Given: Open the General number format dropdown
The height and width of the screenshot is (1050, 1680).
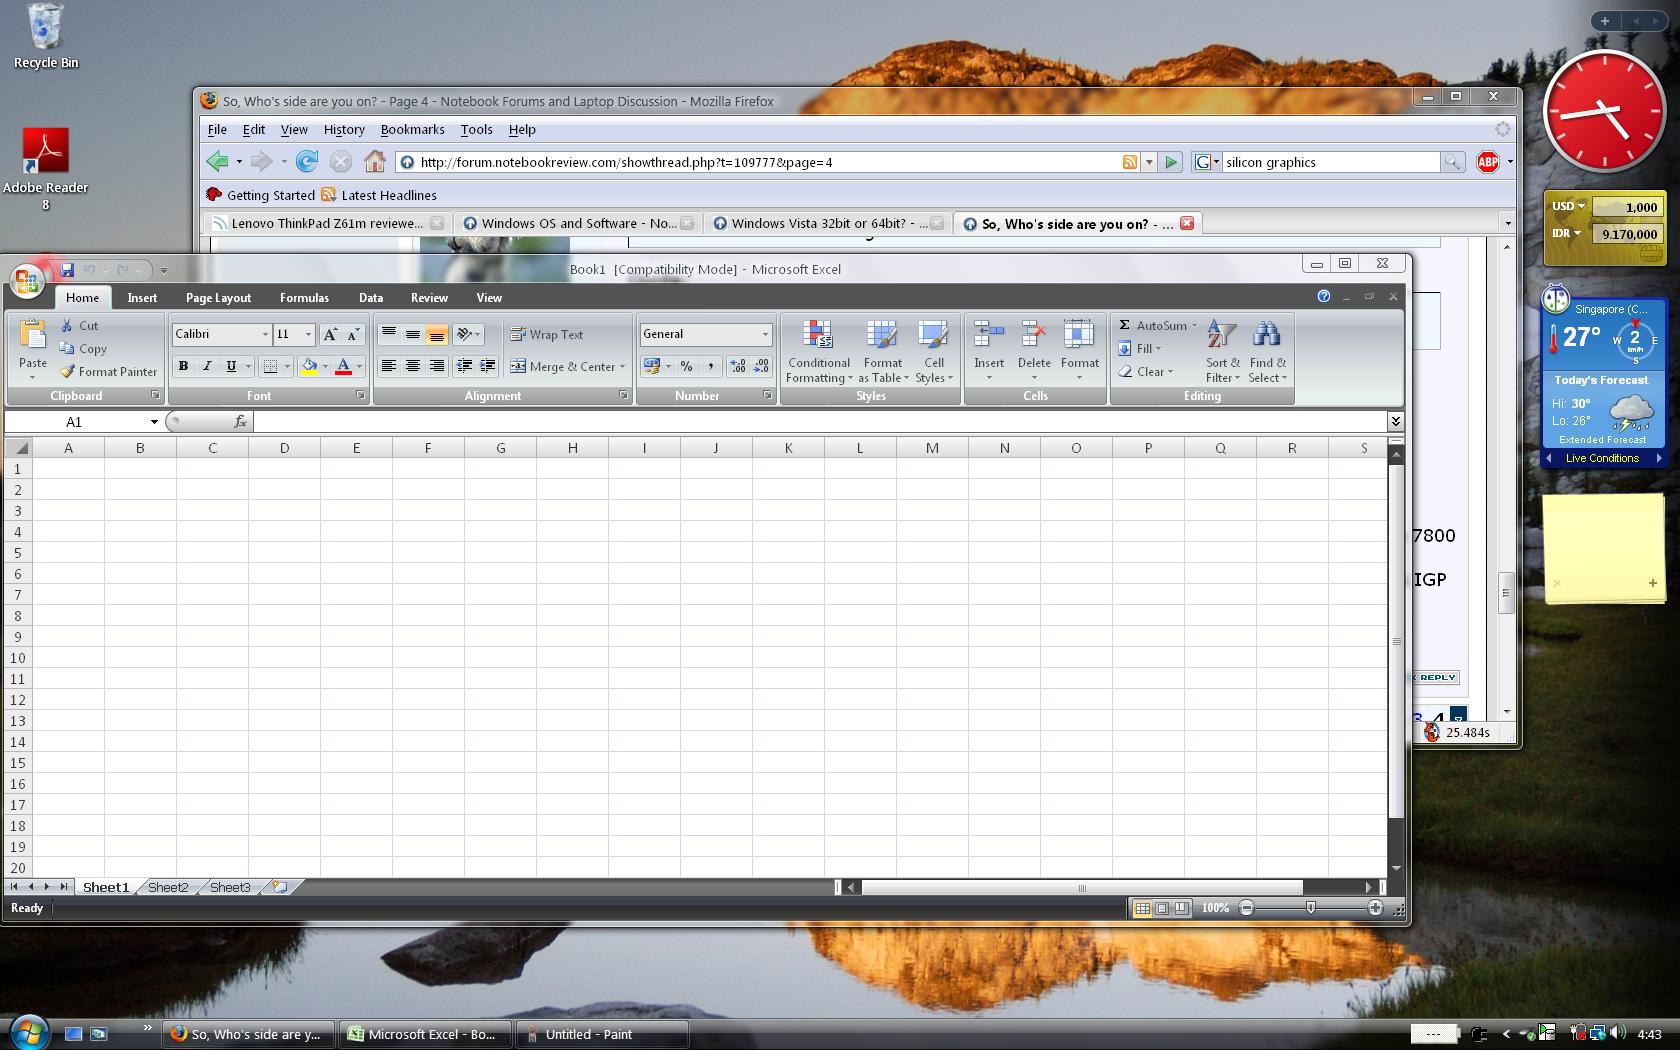Looking at the screenshot, I should click(765, 335).
